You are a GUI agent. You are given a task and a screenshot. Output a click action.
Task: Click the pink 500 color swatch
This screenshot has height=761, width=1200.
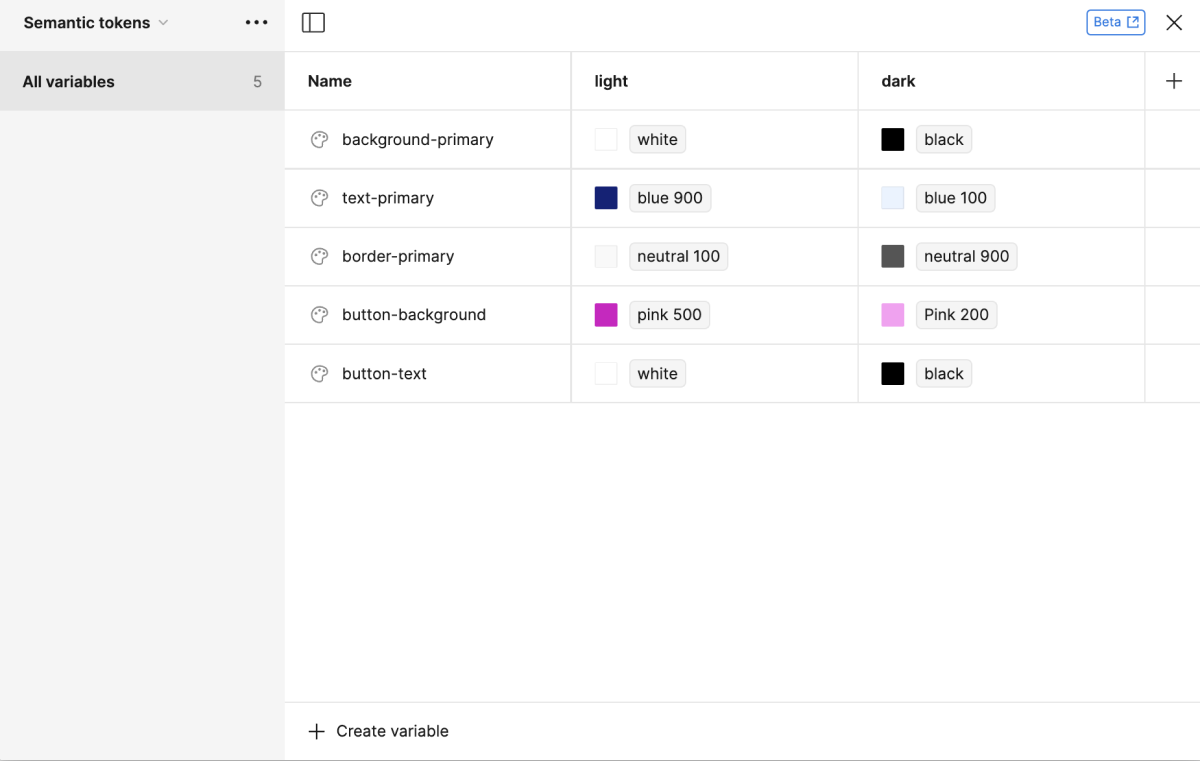pyautogui.click(x=606, y=315)
